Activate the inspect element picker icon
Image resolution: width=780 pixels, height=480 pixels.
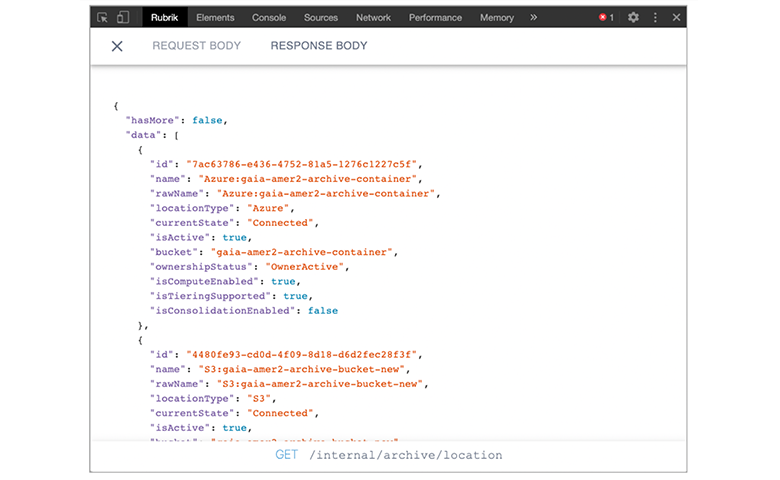(x=102, y=17)
